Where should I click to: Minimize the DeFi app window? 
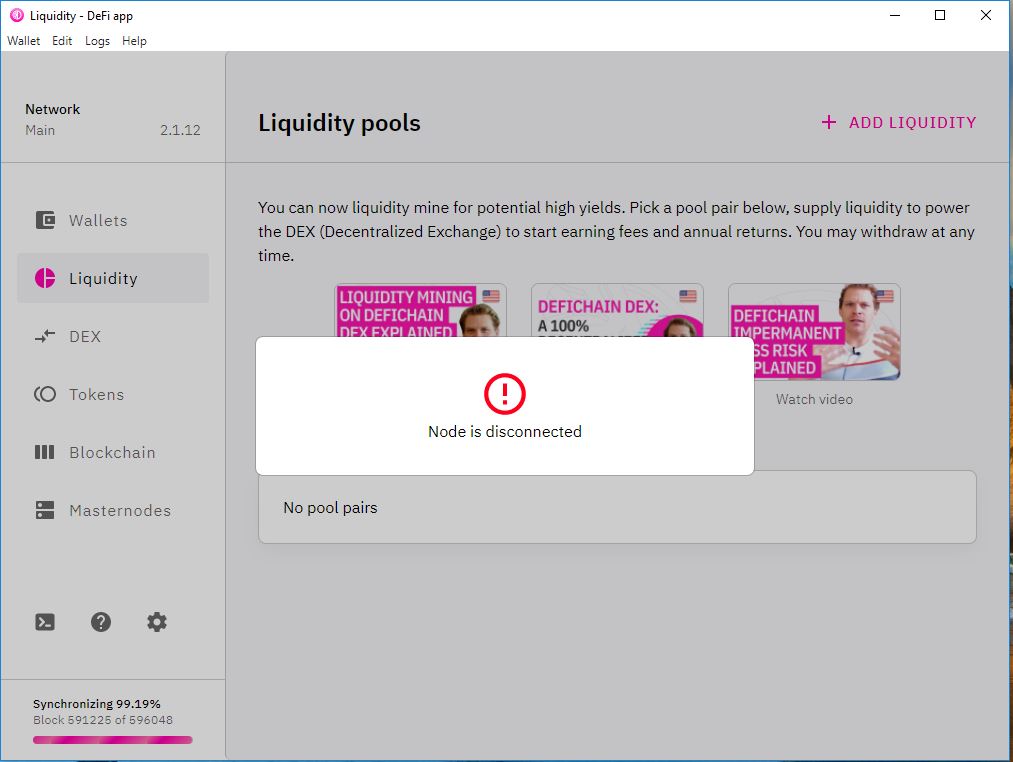(x=895, y=16)
